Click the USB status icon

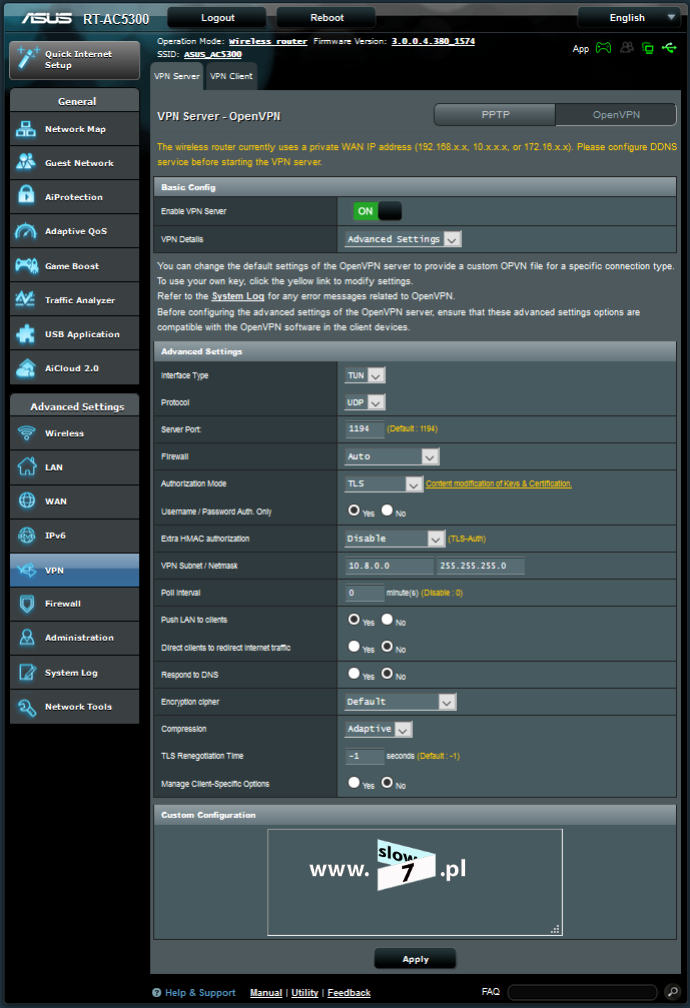(669, 48)
